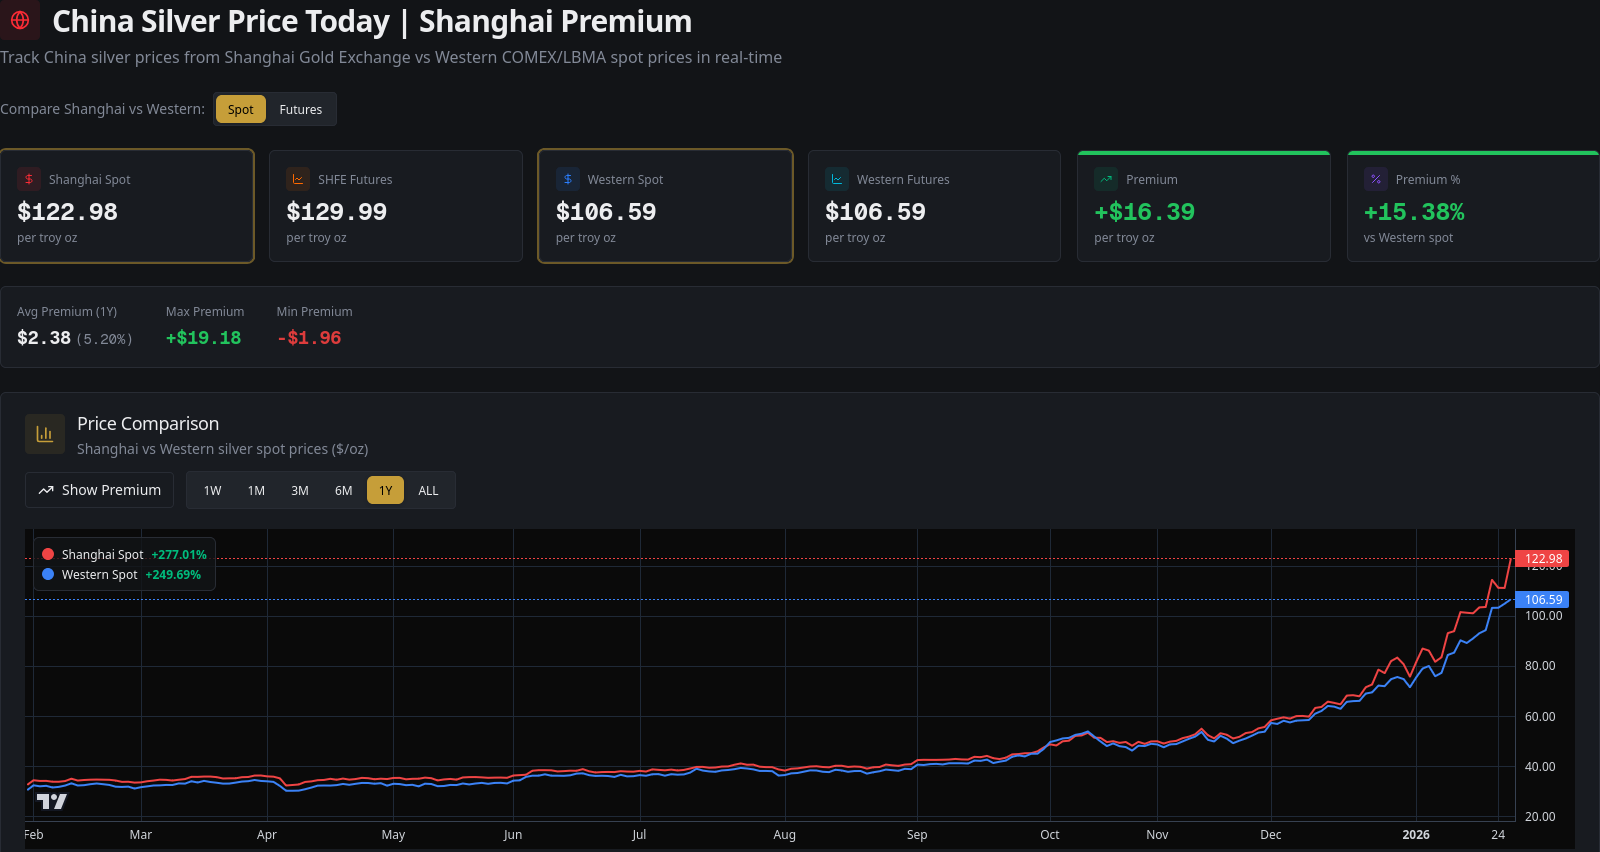Click the Premium +$16.39 card
Screen dimensions: 1600x852
pos(1204,206)
